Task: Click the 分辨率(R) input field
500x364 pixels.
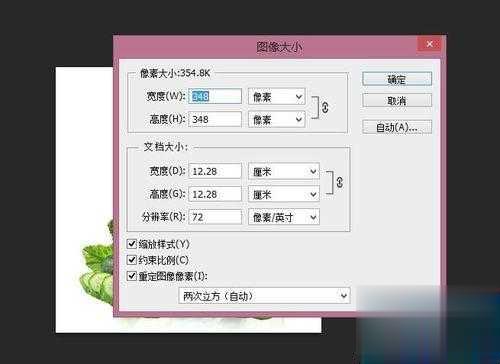Action: click(x=215, y=217)
